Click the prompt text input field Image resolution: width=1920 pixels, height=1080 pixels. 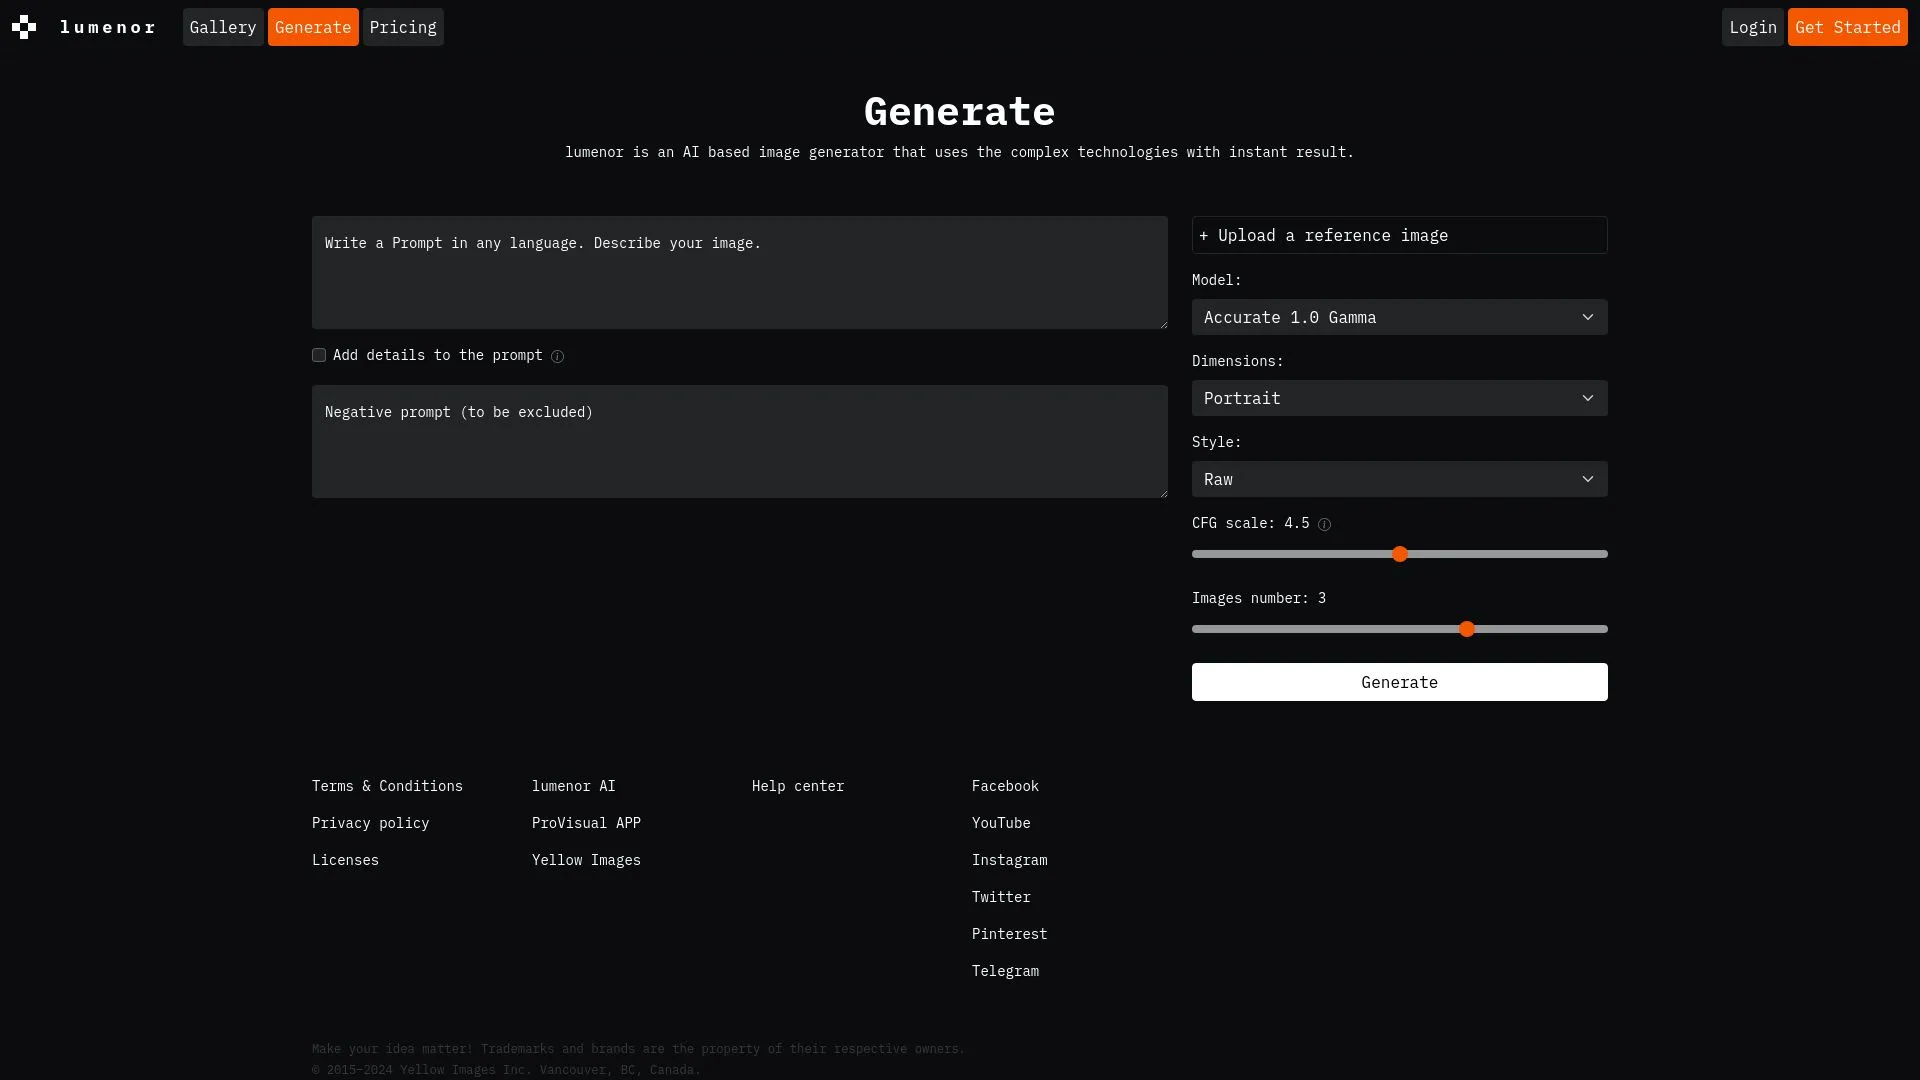pos(740,272)
